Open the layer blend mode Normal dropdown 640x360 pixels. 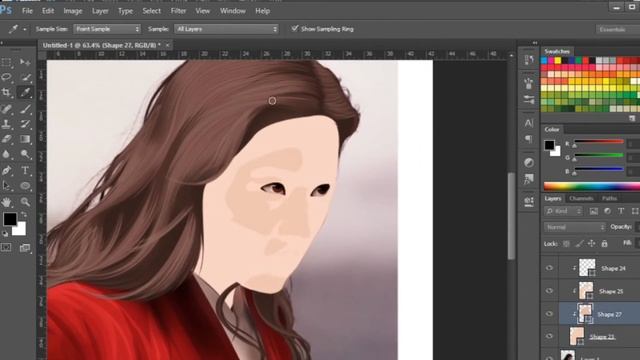point(575,227)
